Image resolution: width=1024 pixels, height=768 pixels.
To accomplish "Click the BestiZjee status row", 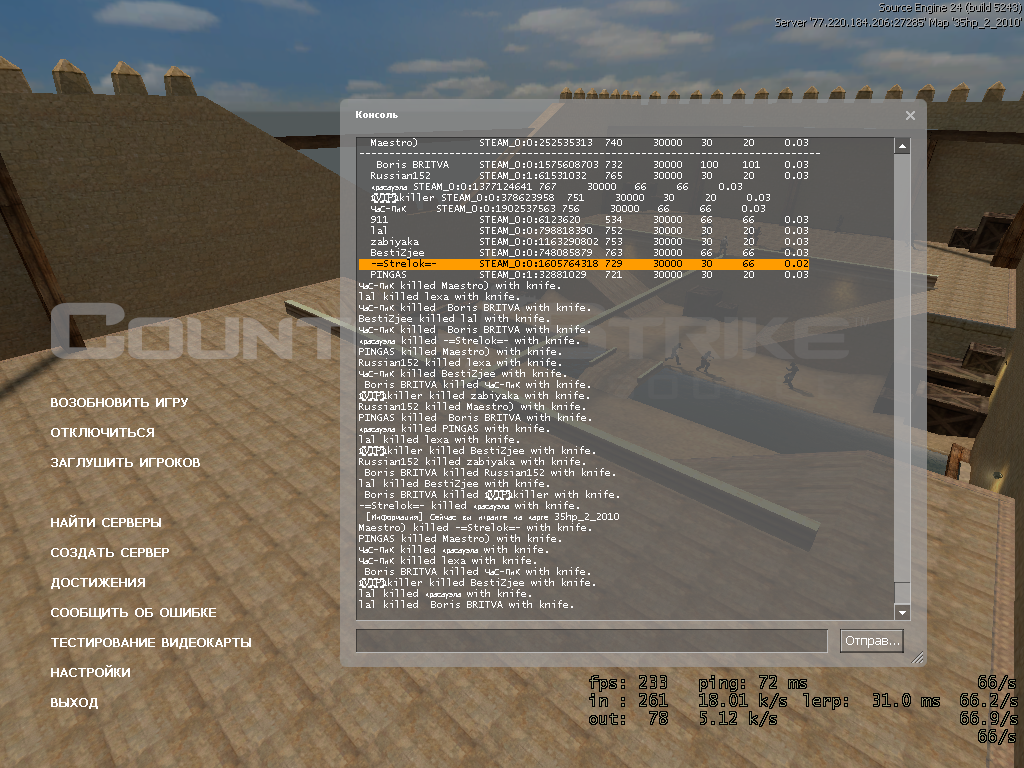I will [x=589, y=253].
